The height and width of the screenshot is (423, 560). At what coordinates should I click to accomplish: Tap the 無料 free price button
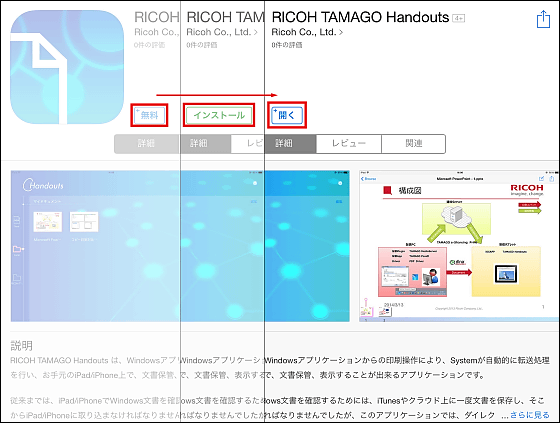coord(149,115)
